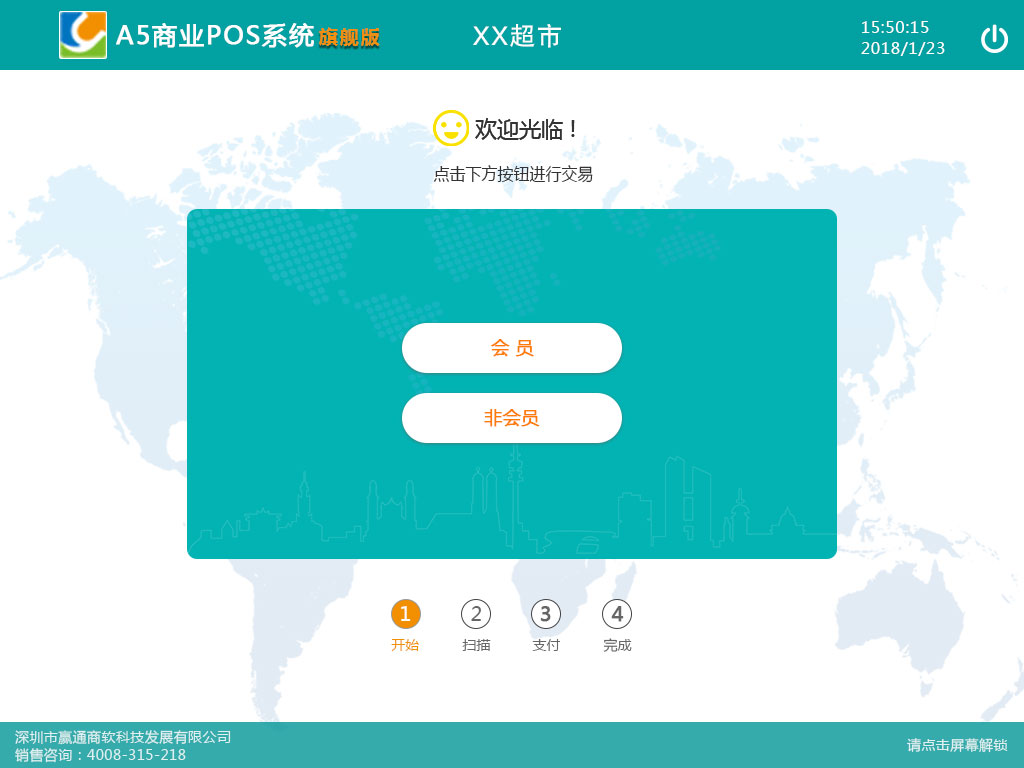Click the power button icon
Viewport: 1024px width, 768px height.
point(994,39)
